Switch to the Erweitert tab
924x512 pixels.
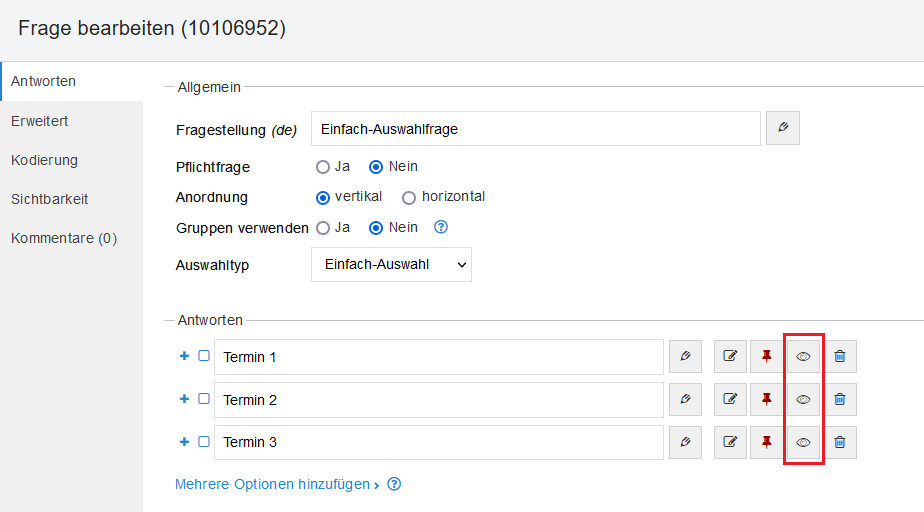40,121
